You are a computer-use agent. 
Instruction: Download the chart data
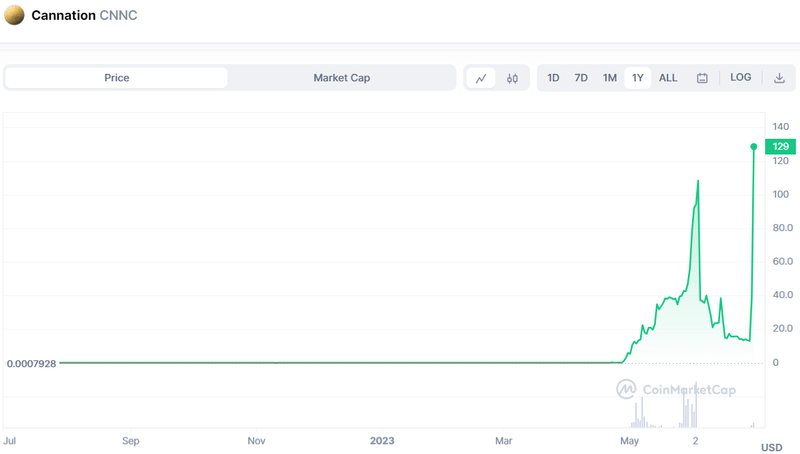click(x=779, y=78)
